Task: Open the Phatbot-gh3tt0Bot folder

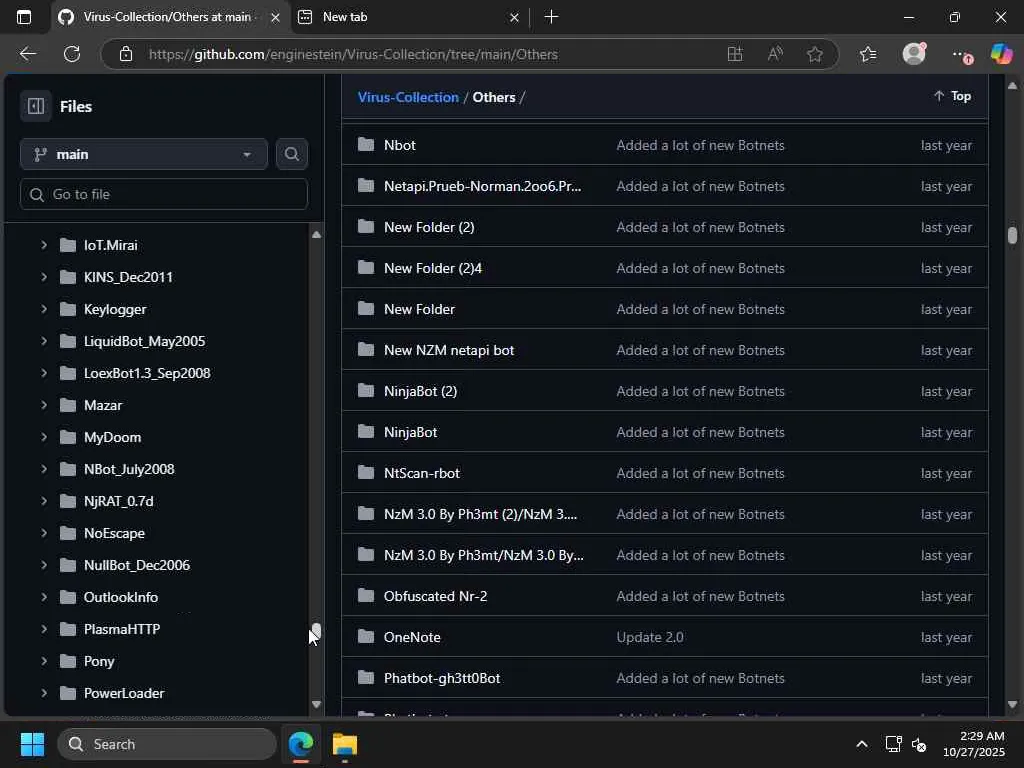Action: pyautogui.click(x=441, y=678)
